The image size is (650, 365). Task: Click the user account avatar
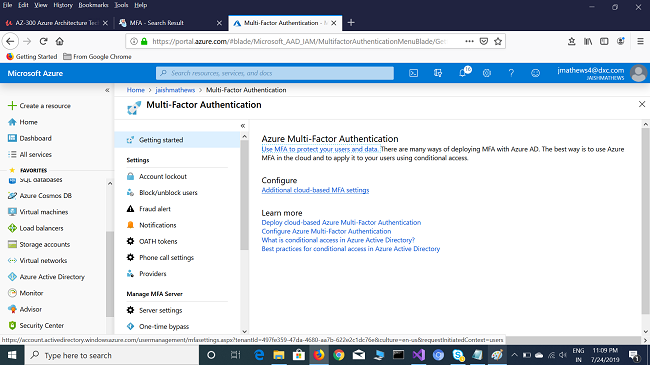pos(638,73)
